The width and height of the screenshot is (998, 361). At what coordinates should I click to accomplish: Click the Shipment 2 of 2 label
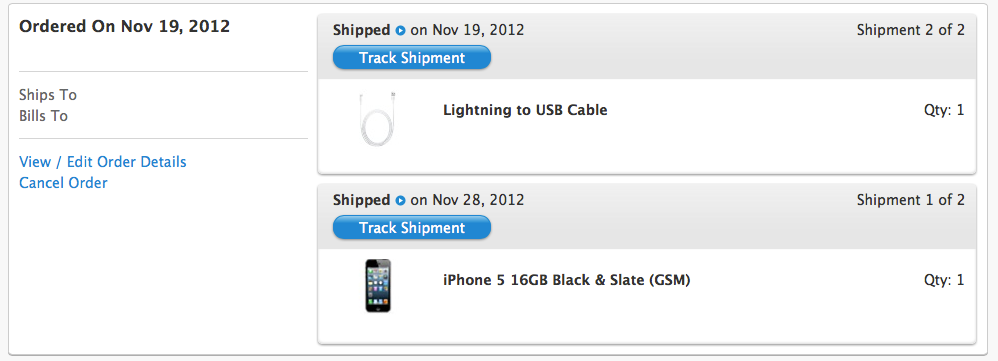click(910, 30)
